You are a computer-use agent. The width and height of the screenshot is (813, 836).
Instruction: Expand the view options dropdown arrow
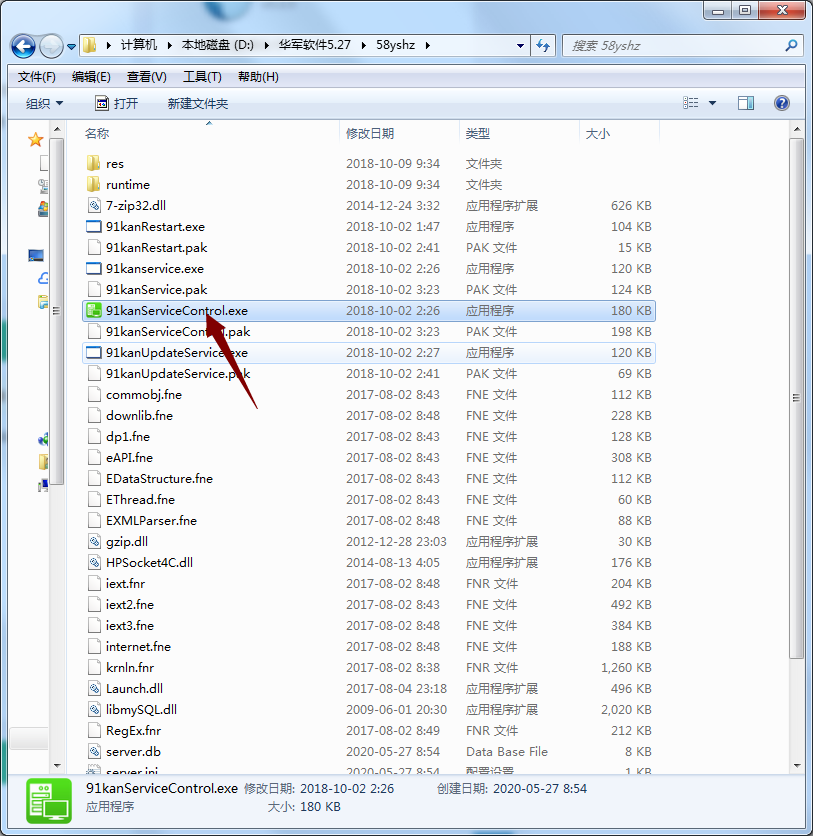(713, 103)
